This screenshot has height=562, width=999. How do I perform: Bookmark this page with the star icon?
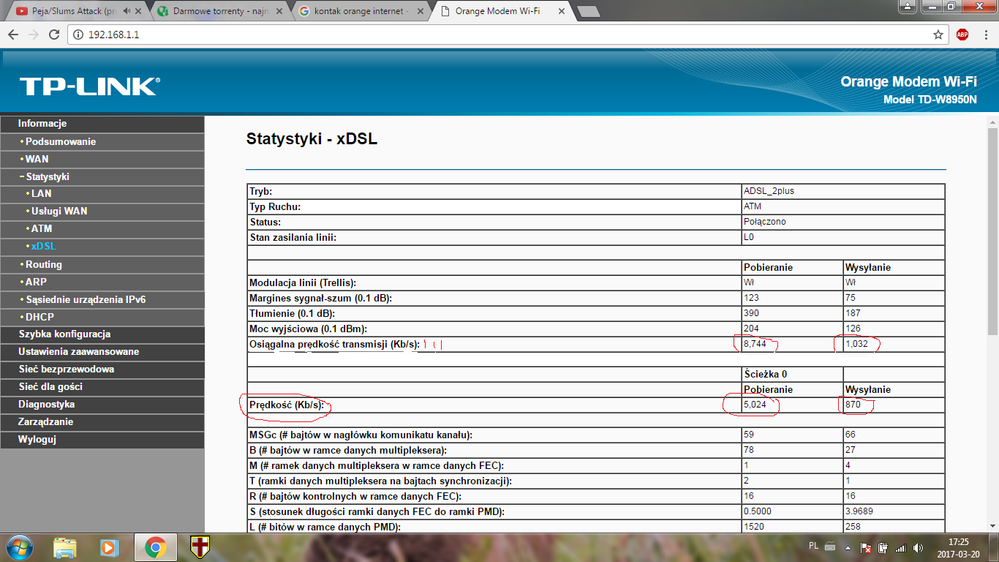tap(938, 34)
